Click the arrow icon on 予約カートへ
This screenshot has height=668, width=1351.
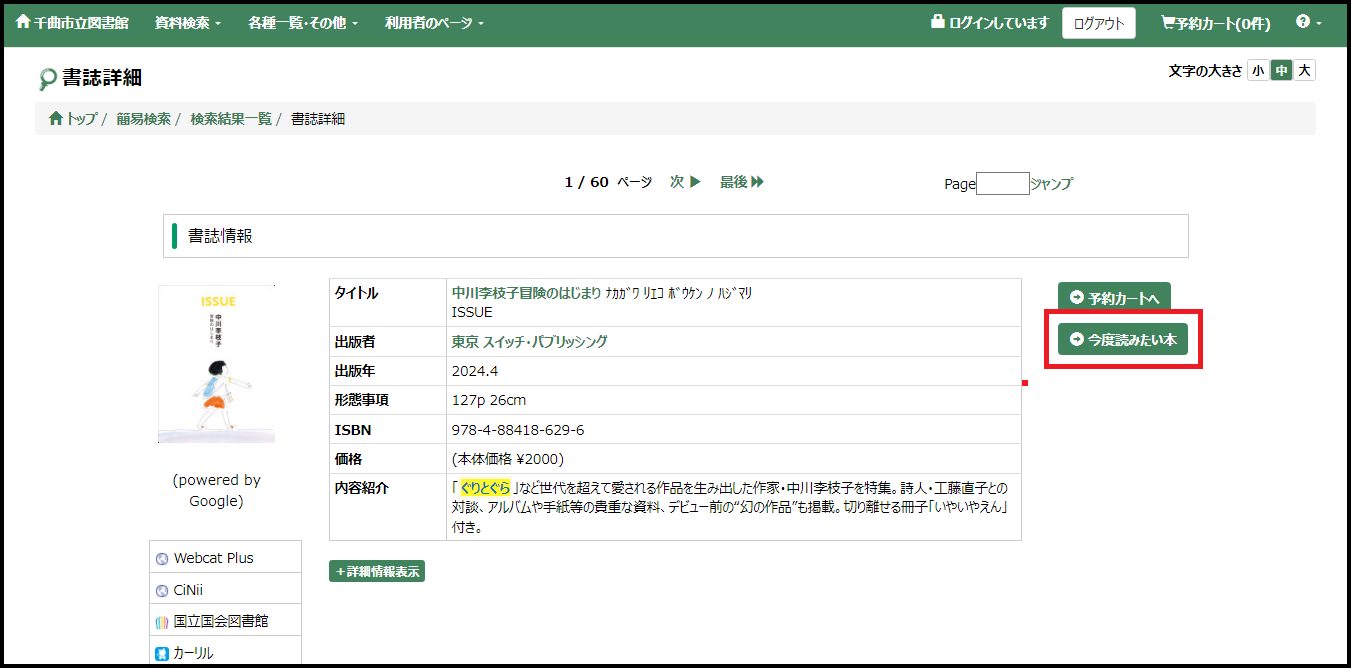click(x=1076, y=298)
